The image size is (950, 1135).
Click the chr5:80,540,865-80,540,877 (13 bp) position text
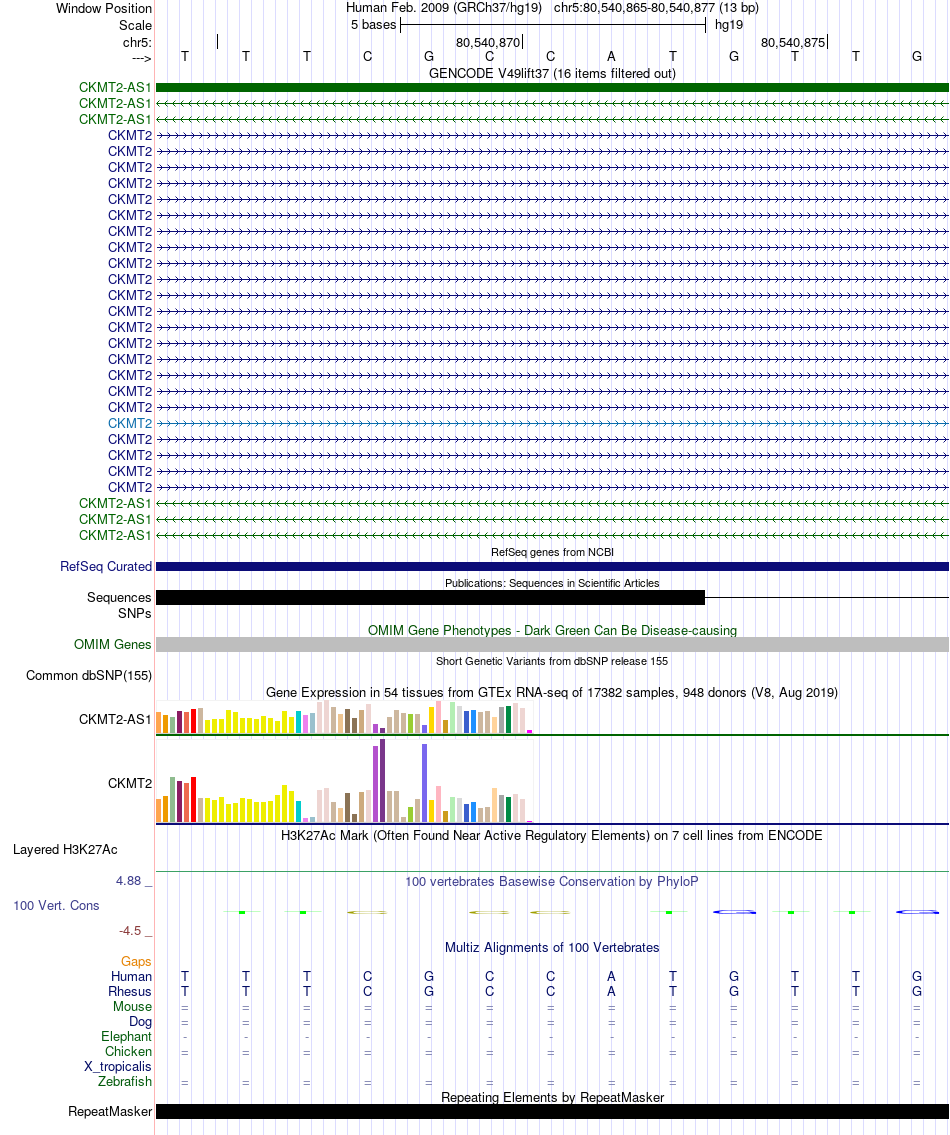tap(656, 8)
